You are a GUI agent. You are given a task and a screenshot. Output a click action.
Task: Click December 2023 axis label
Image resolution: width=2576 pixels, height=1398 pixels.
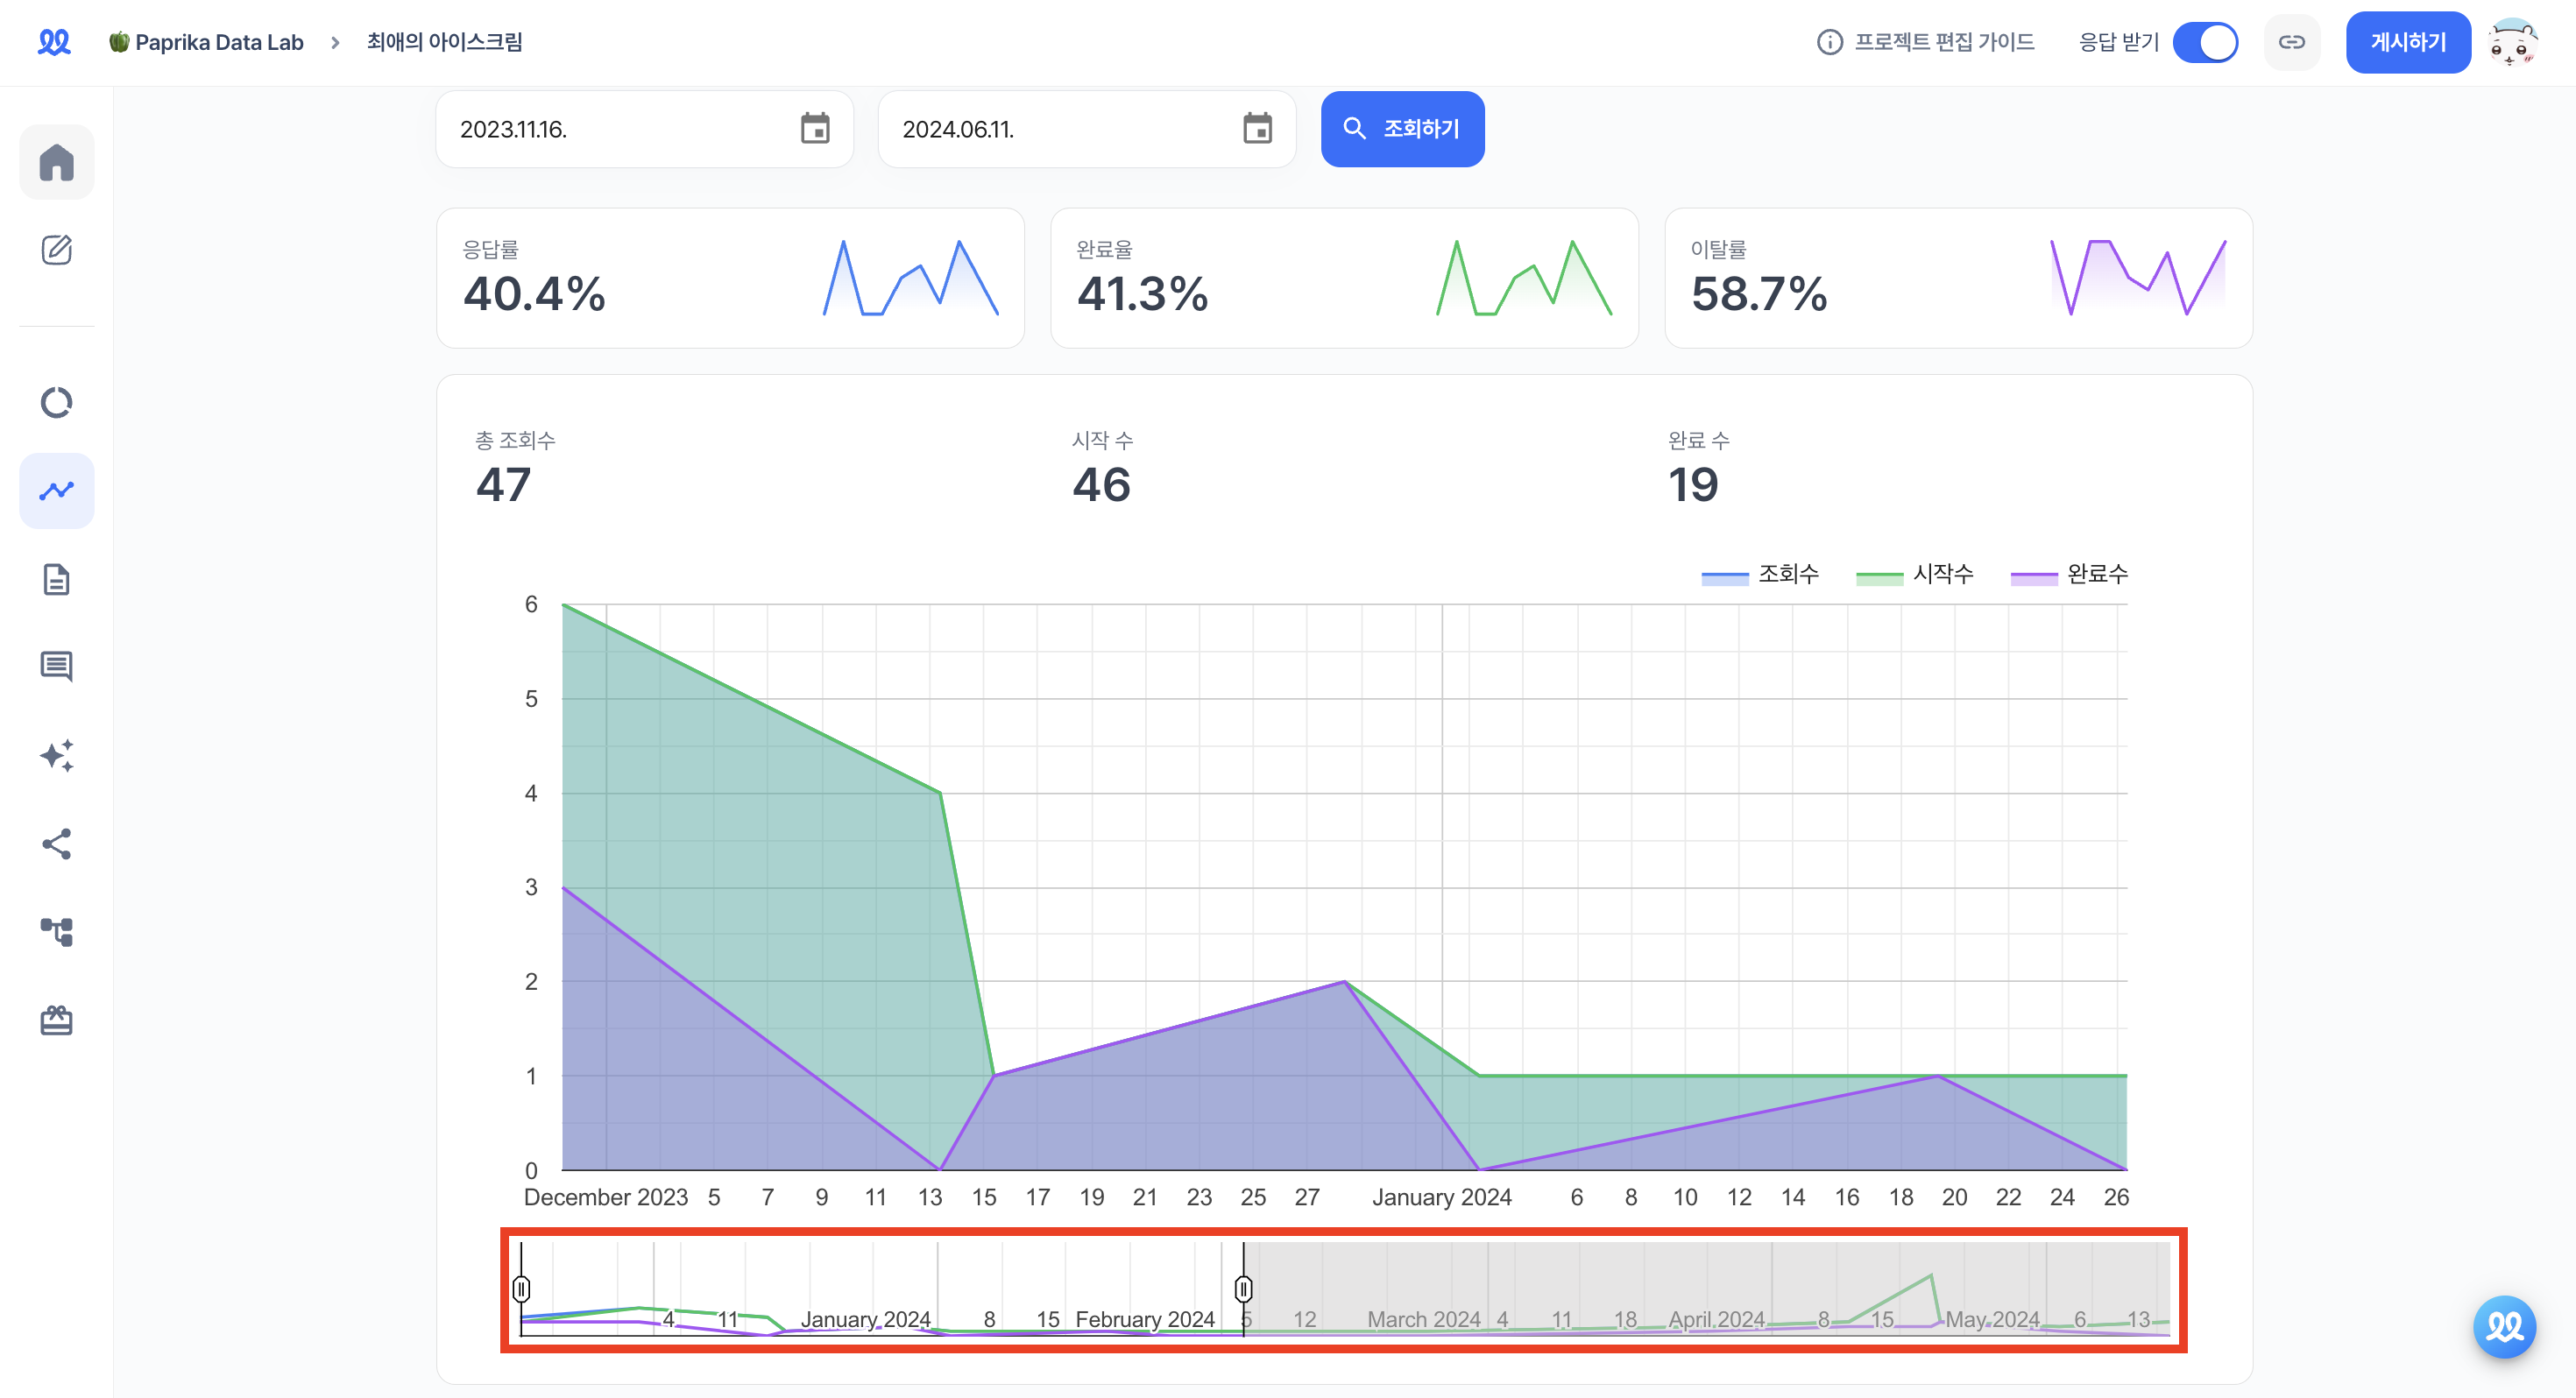click(x=606, y=1197)
